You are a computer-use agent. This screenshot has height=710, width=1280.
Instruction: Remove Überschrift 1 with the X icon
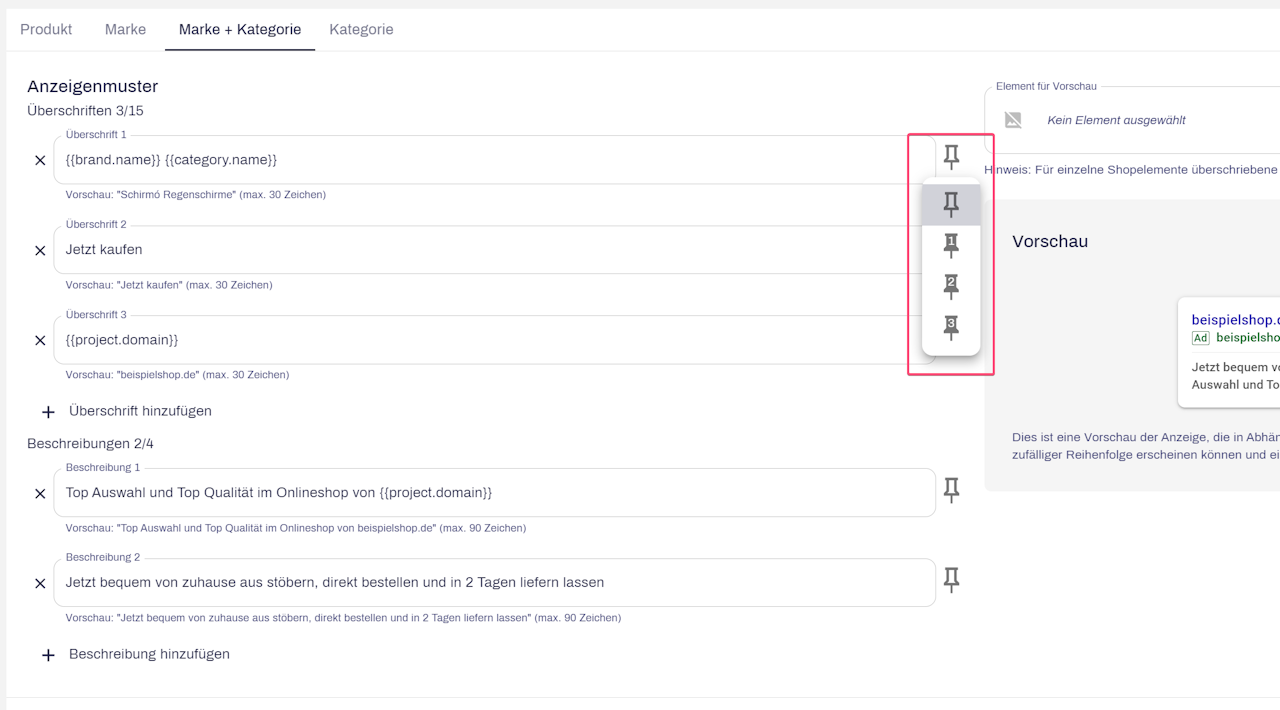(x=40, y=160)
